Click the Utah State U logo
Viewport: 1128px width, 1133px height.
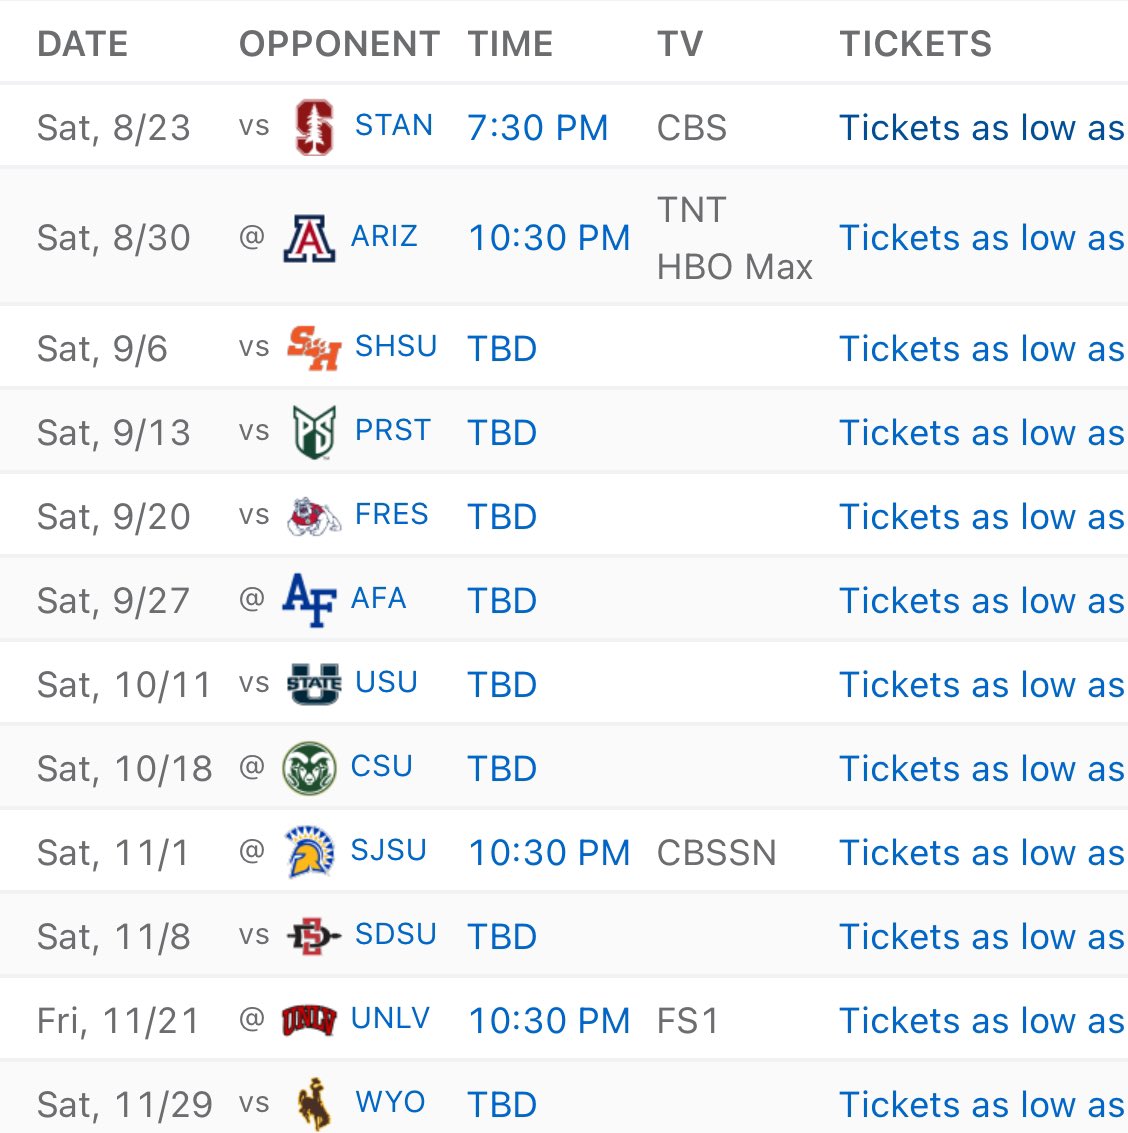(x=314, y=684)
